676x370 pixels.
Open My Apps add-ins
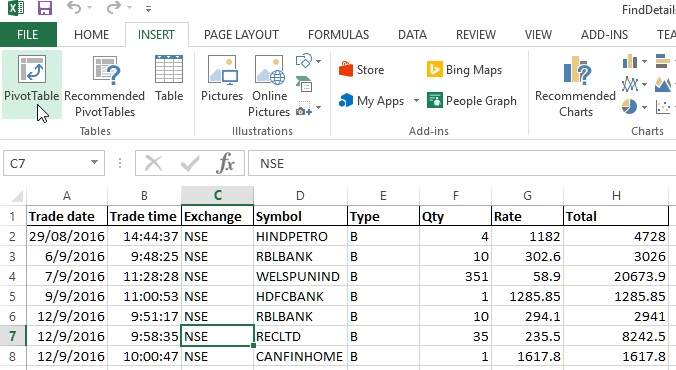coord(372,101)
